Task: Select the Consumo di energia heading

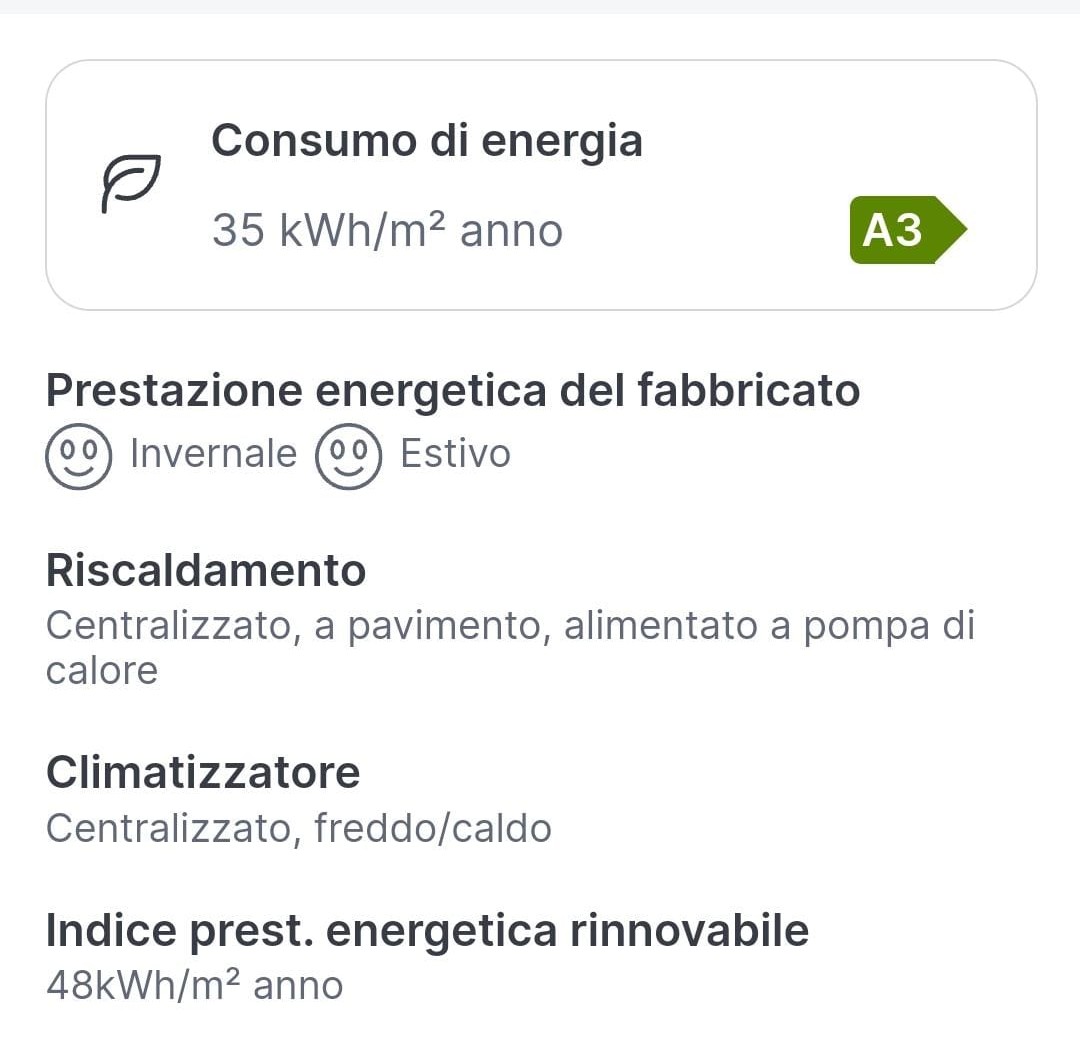Action: (427, 141)
